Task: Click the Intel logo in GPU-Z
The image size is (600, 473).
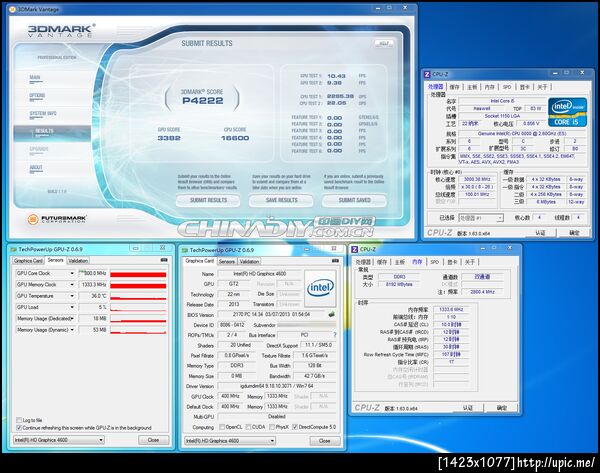Action: tap(320, 287)
